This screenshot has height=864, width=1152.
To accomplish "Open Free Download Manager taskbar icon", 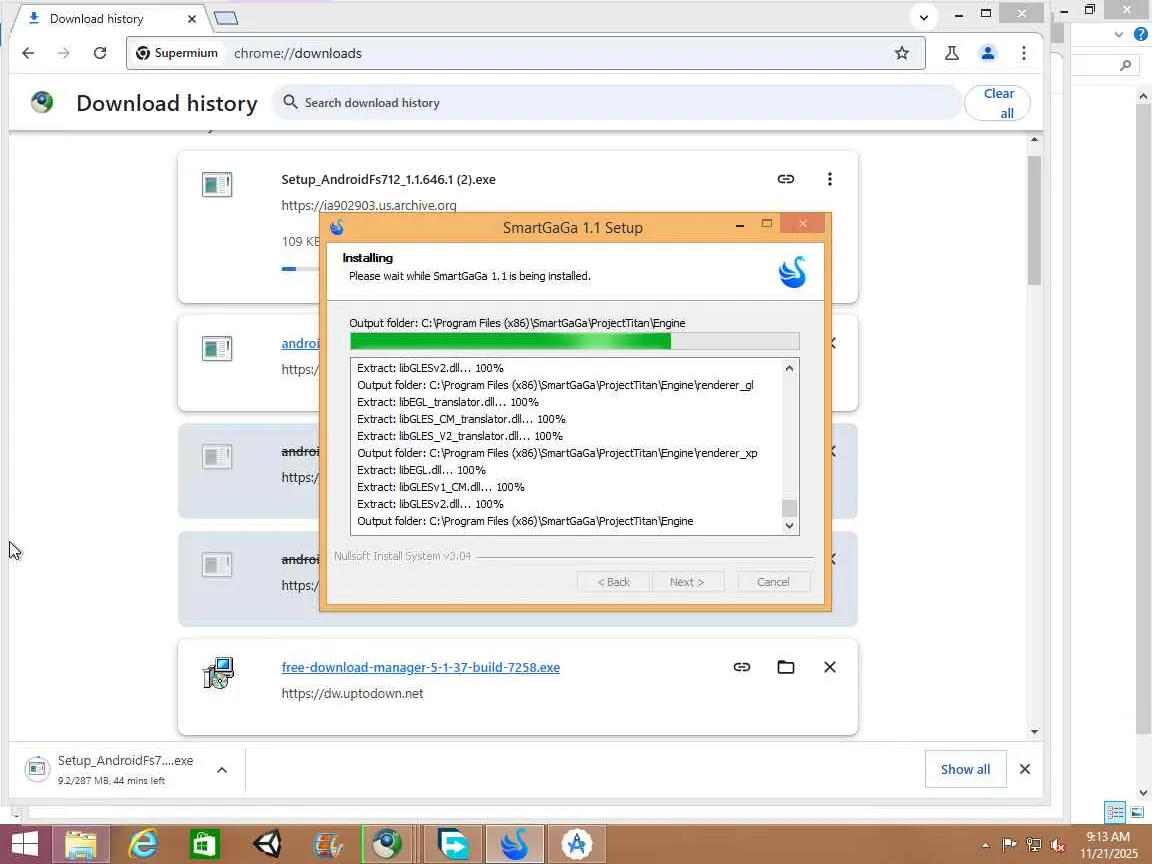I will click(453, 843).
